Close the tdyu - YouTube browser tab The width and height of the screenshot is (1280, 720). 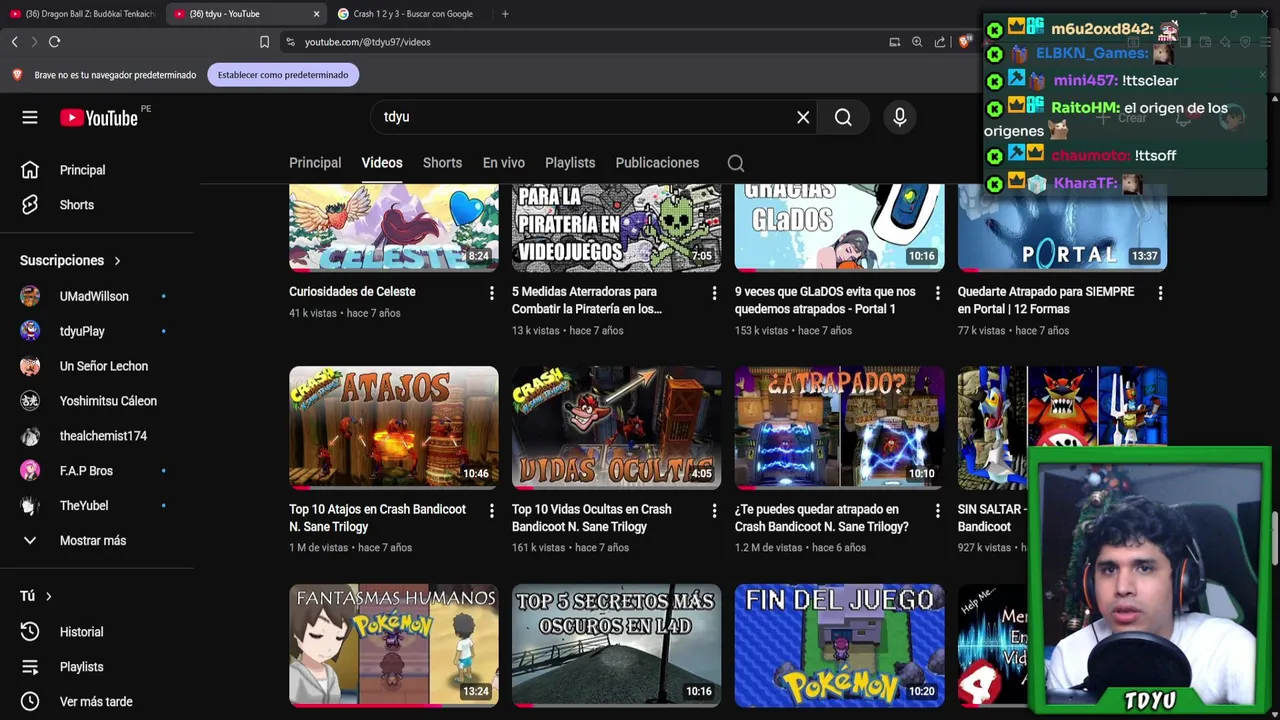[316, 14]
